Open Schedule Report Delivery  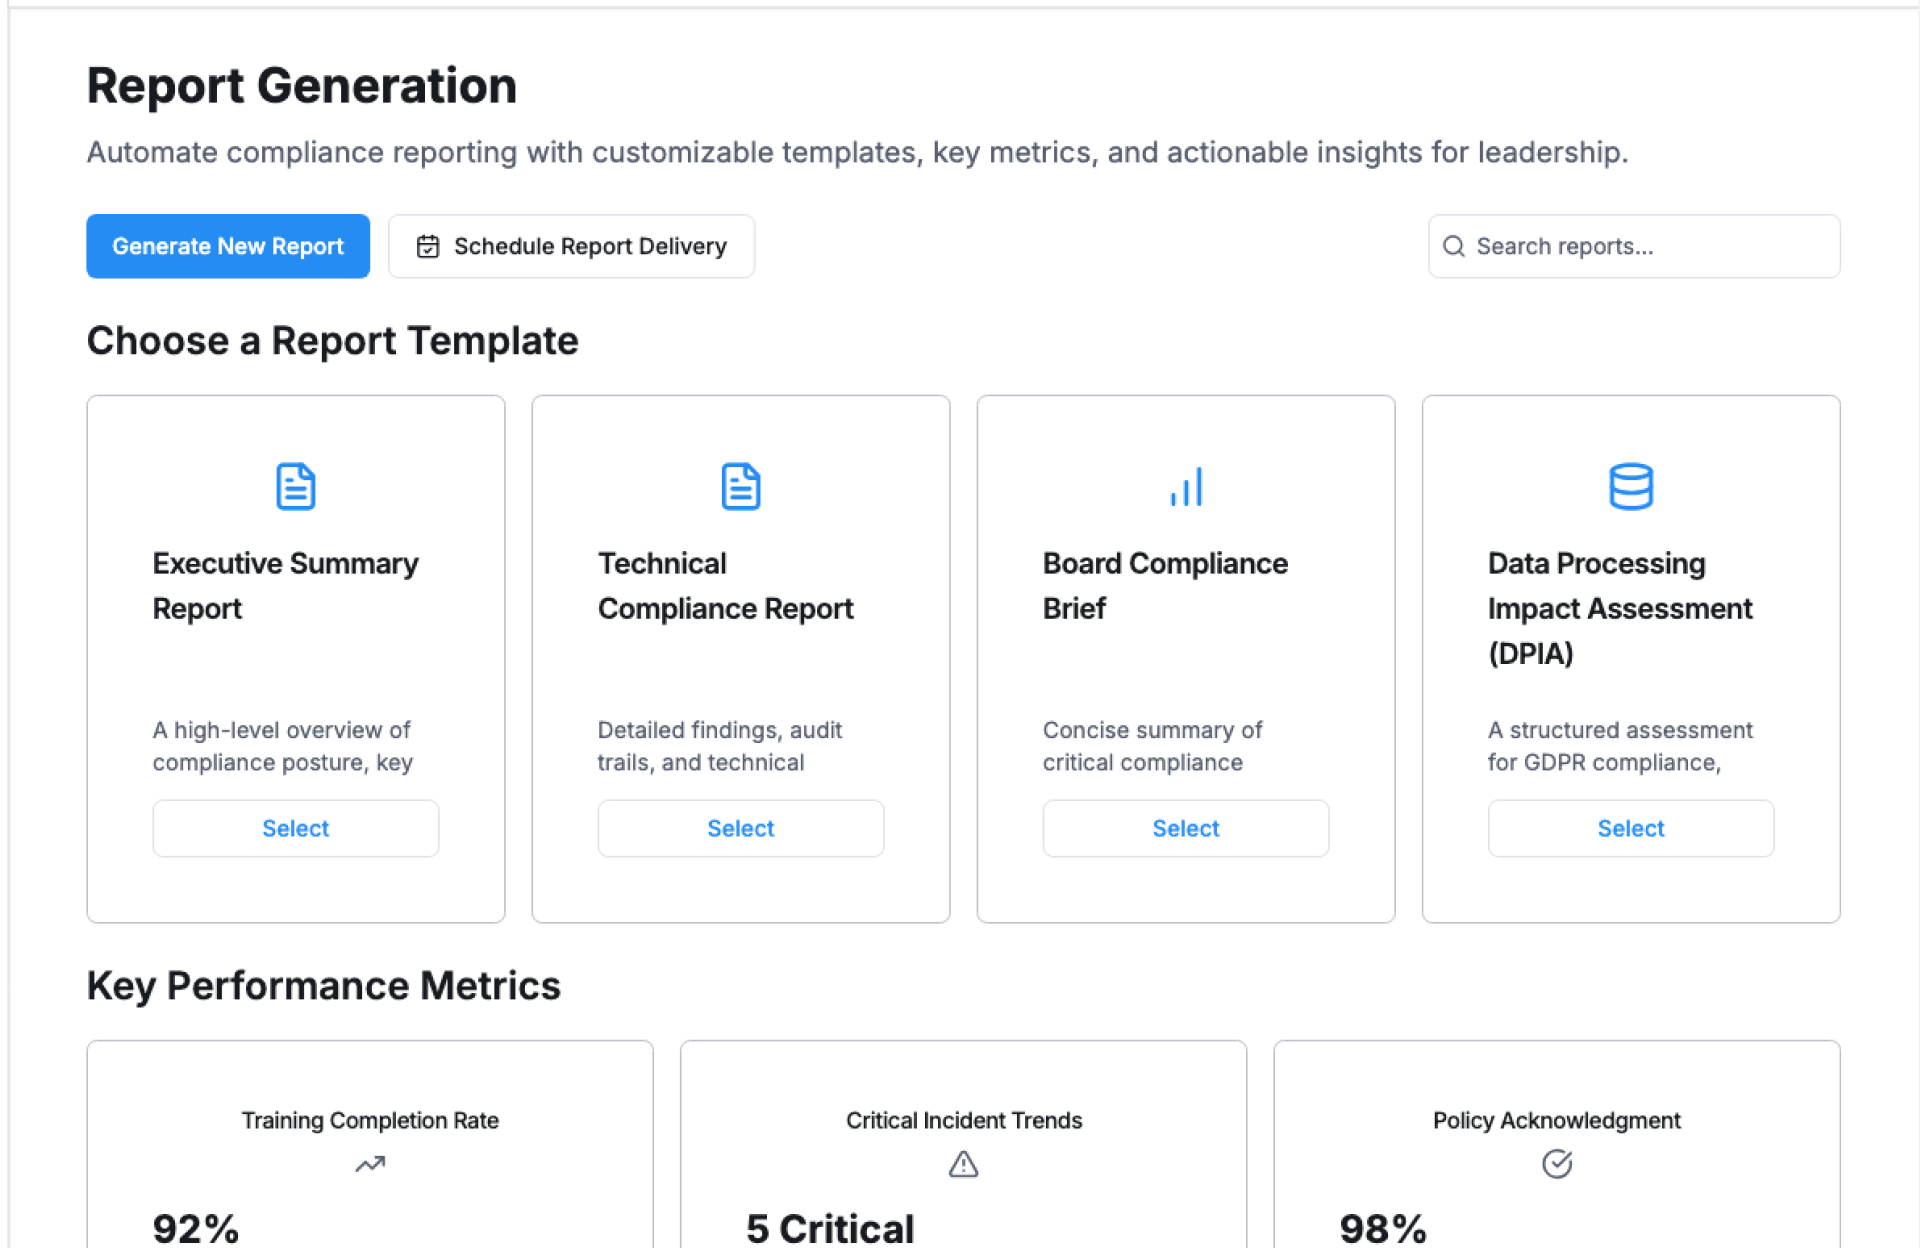tap(571, 246)
